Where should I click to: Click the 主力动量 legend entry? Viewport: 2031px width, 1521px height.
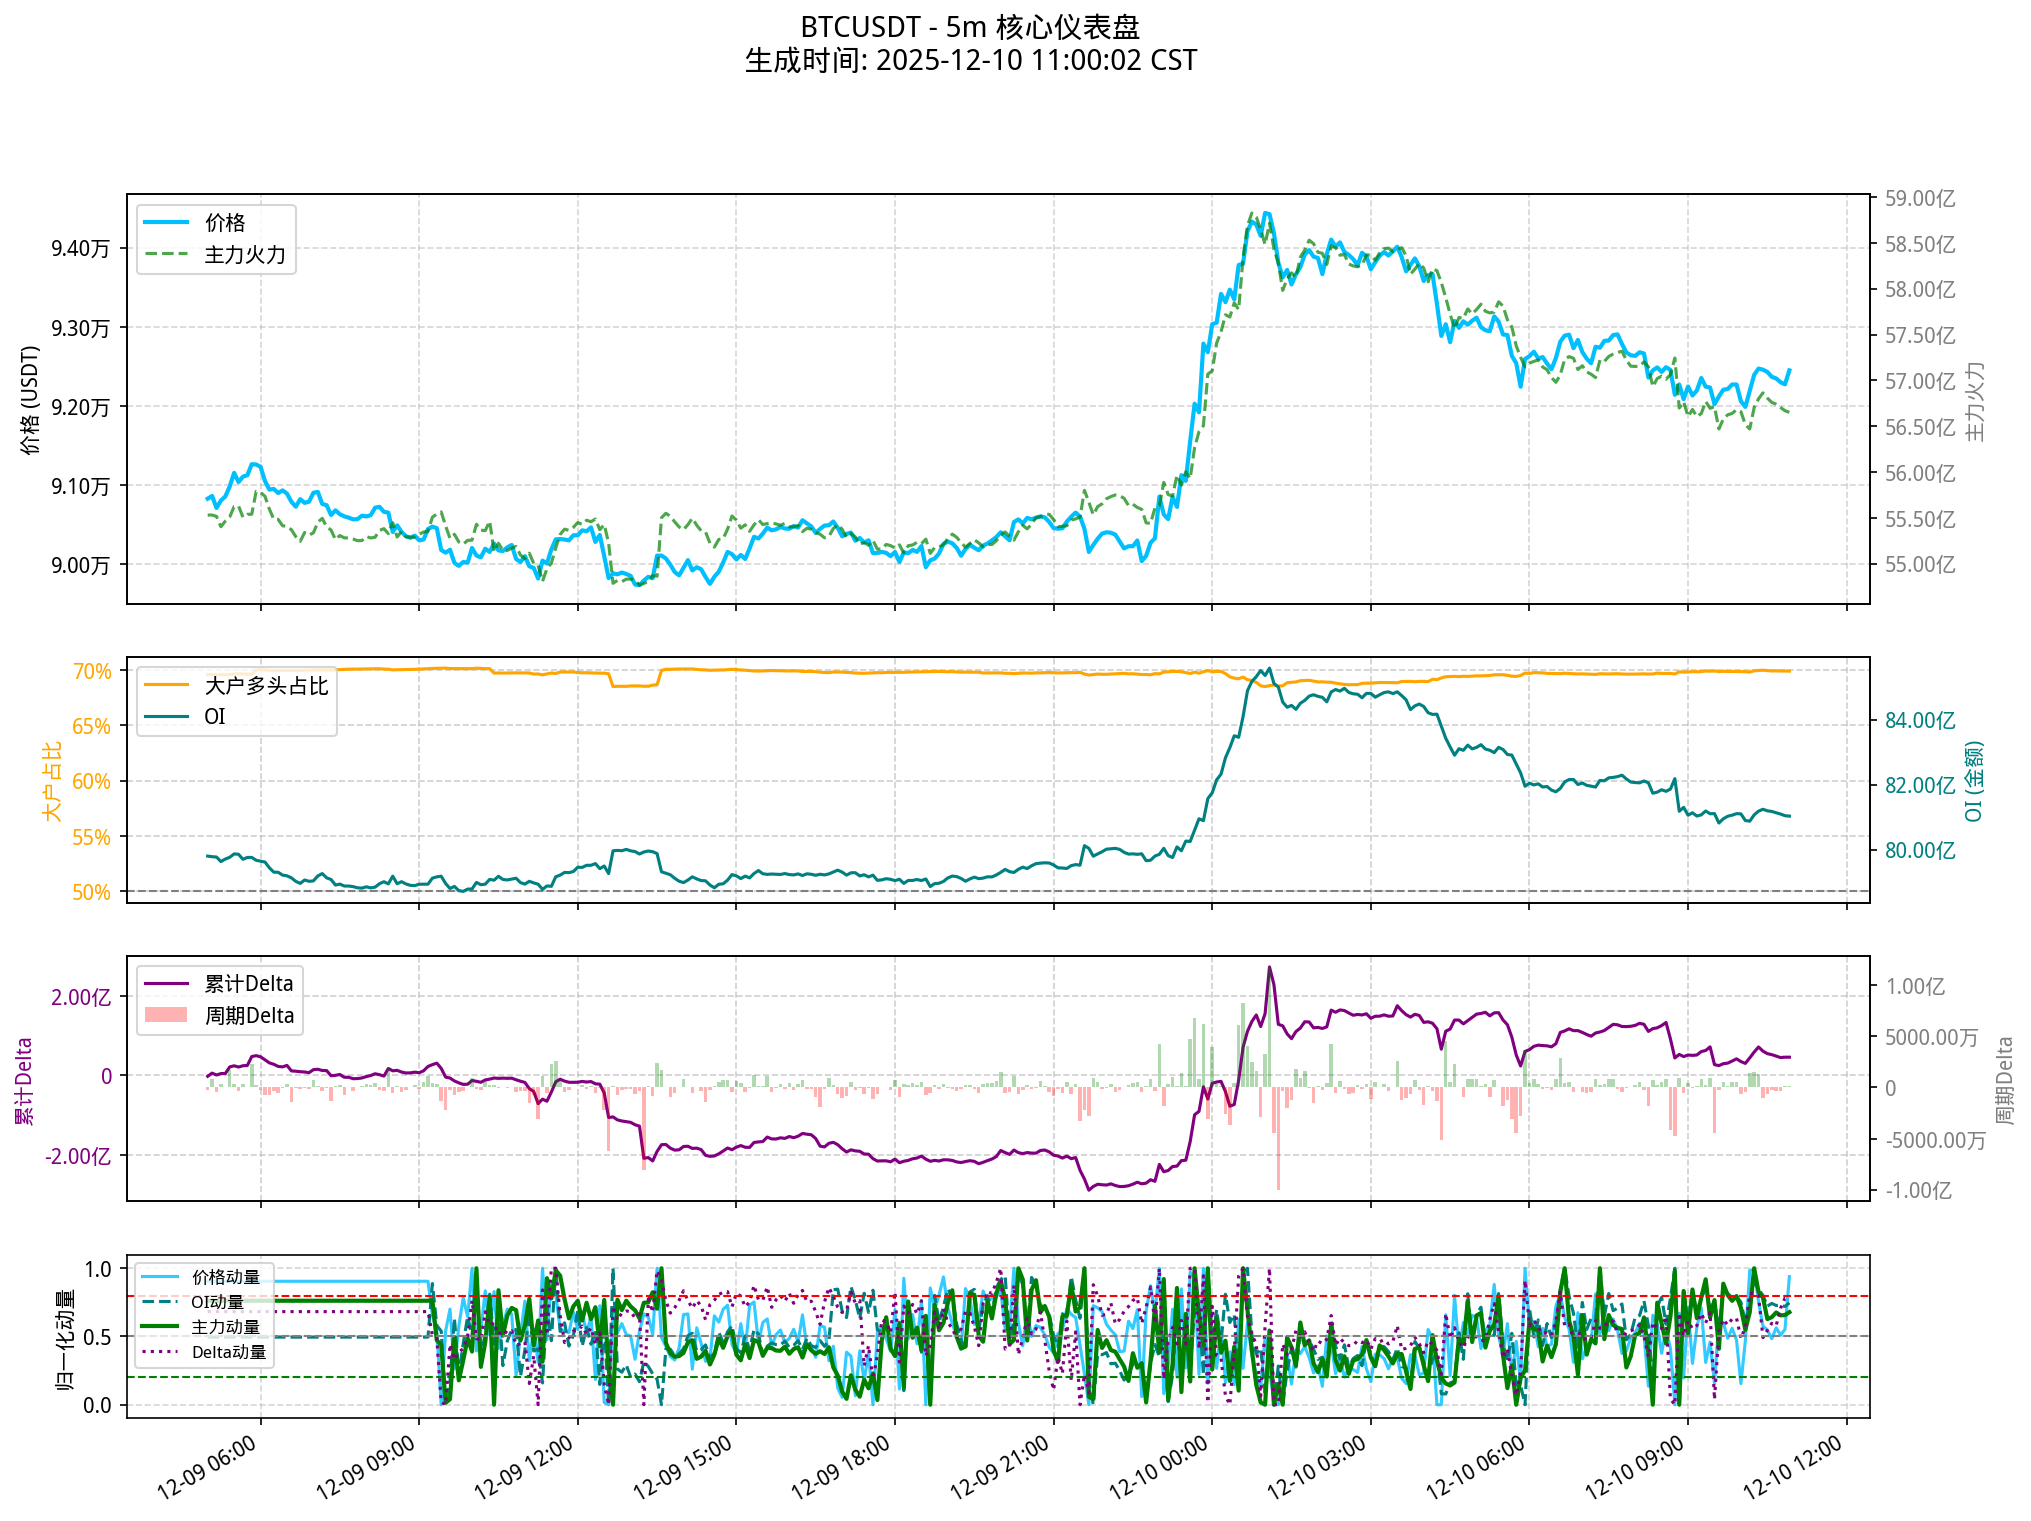225,1327
